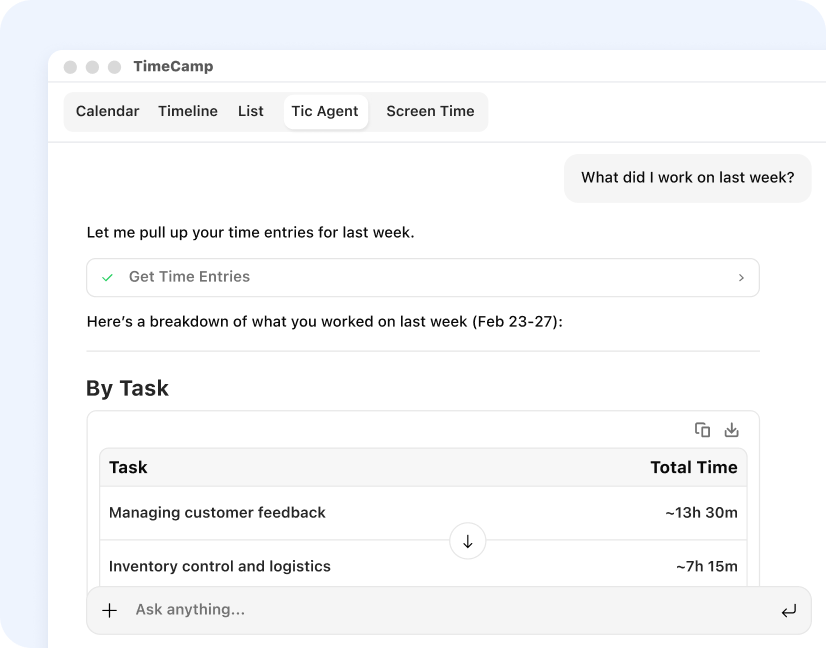Open the Calendar tab

point(107,111)
